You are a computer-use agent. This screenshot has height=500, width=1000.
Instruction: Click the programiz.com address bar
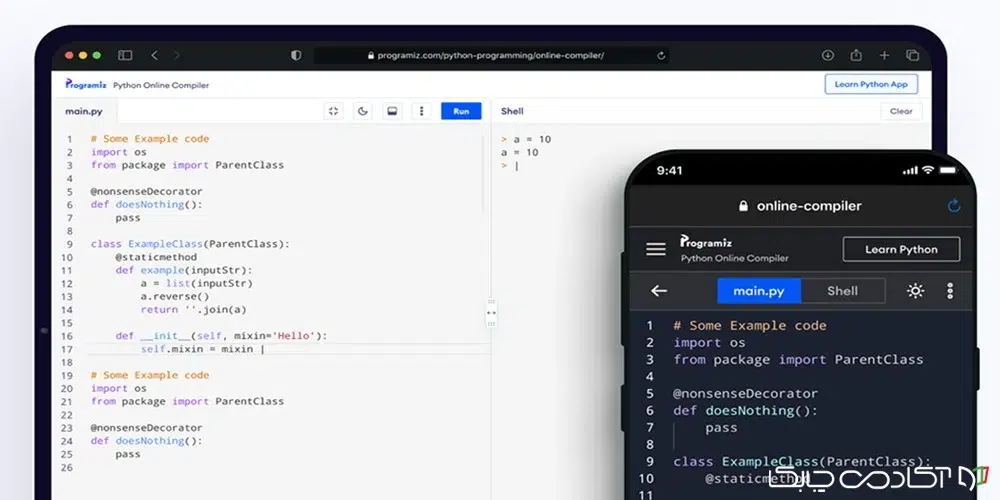click(x=490, y=56)
